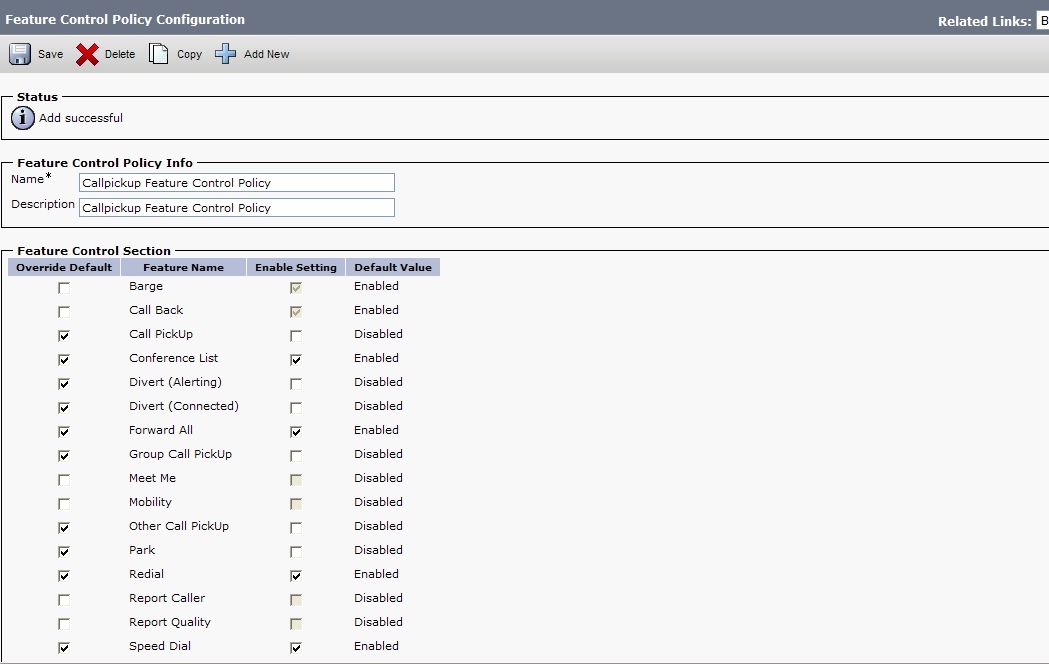Viewport: 1049px width, 664px height.
Task: Click the Copy document icon
Action: point(159,54)
